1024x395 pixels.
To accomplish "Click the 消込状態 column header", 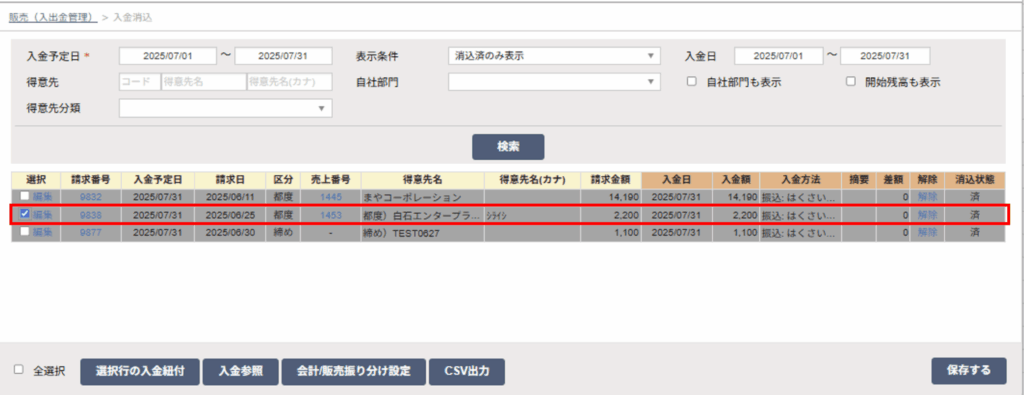I will (x=974, y=180).
